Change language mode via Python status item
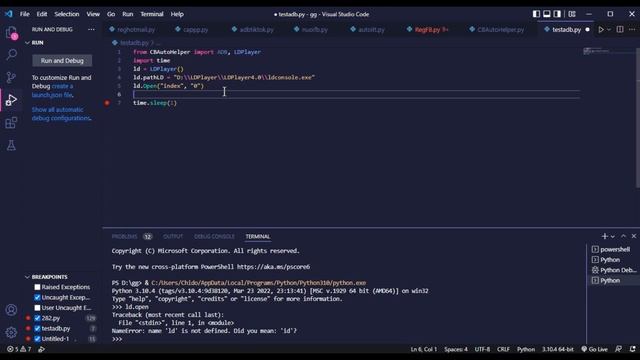Image resolution: width=640 pixels, height=360 pixels. point(526,349)
